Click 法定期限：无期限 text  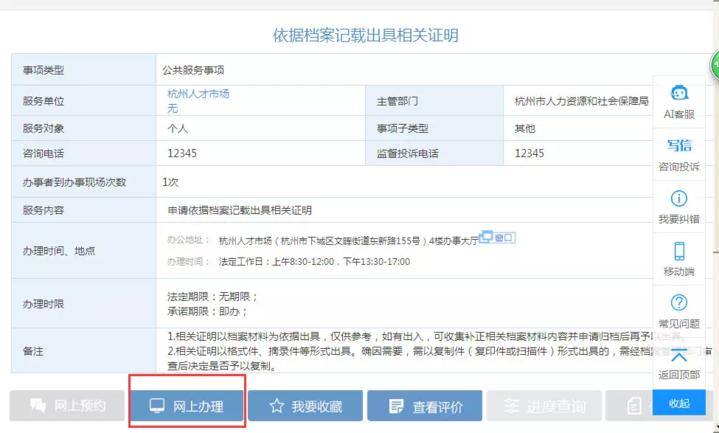212,297
